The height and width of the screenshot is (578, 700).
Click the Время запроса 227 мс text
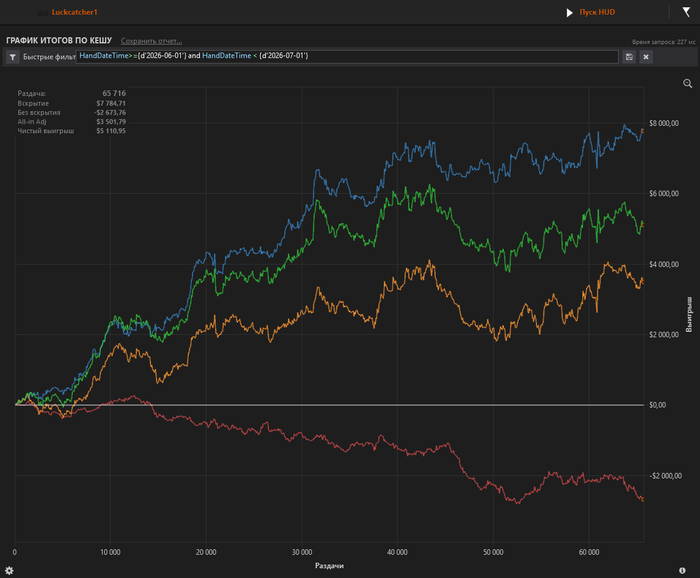(x=663, y=42)
